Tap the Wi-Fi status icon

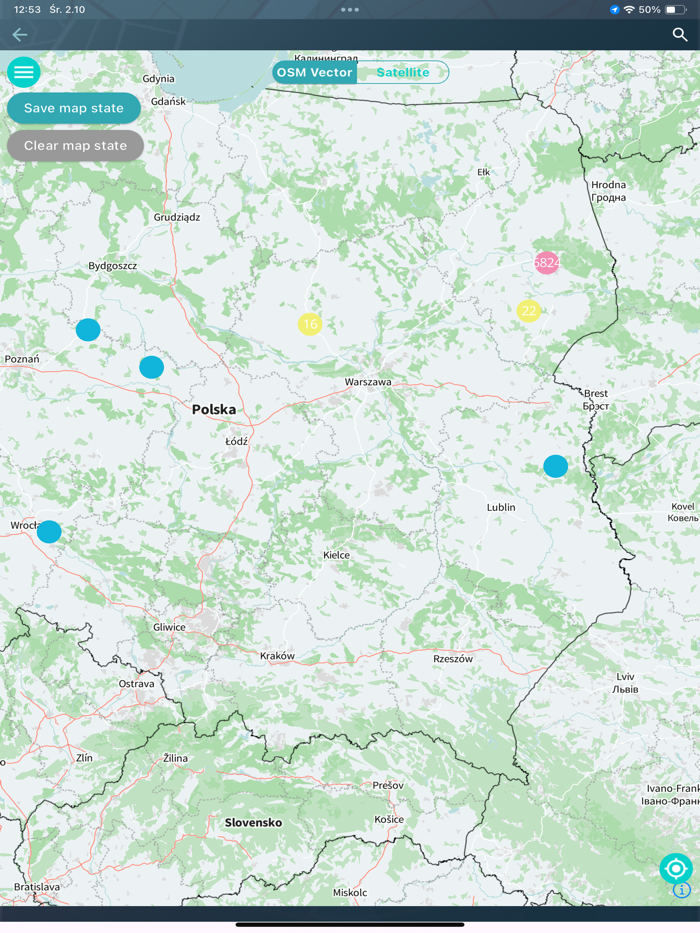629,10
